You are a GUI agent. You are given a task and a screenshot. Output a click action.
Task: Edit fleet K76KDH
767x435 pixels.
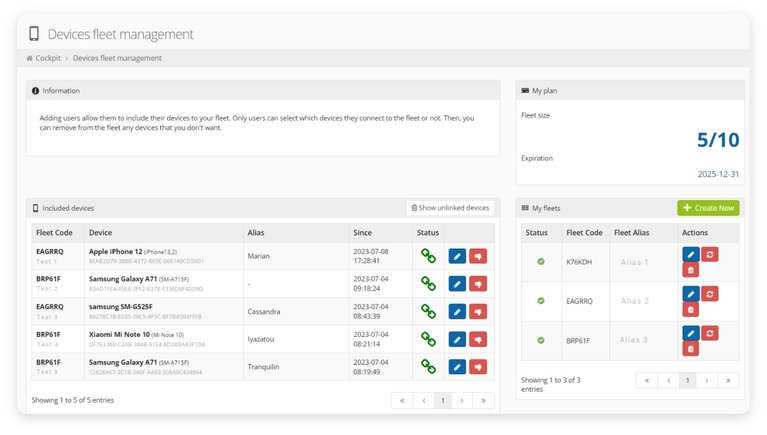tap(691, 254)
